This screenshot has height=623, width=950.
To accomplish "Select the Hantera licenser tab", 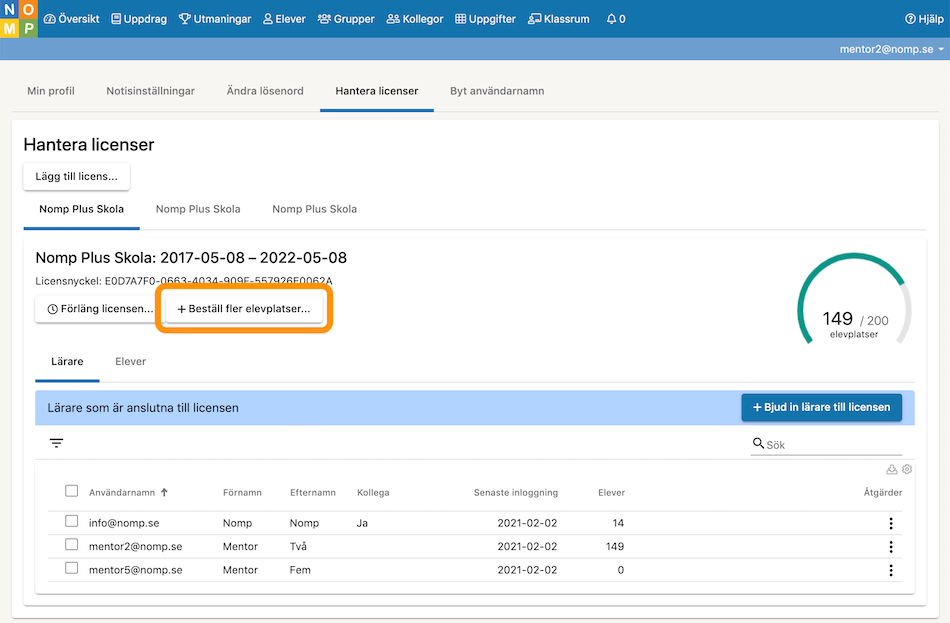I will coord(377,91).
